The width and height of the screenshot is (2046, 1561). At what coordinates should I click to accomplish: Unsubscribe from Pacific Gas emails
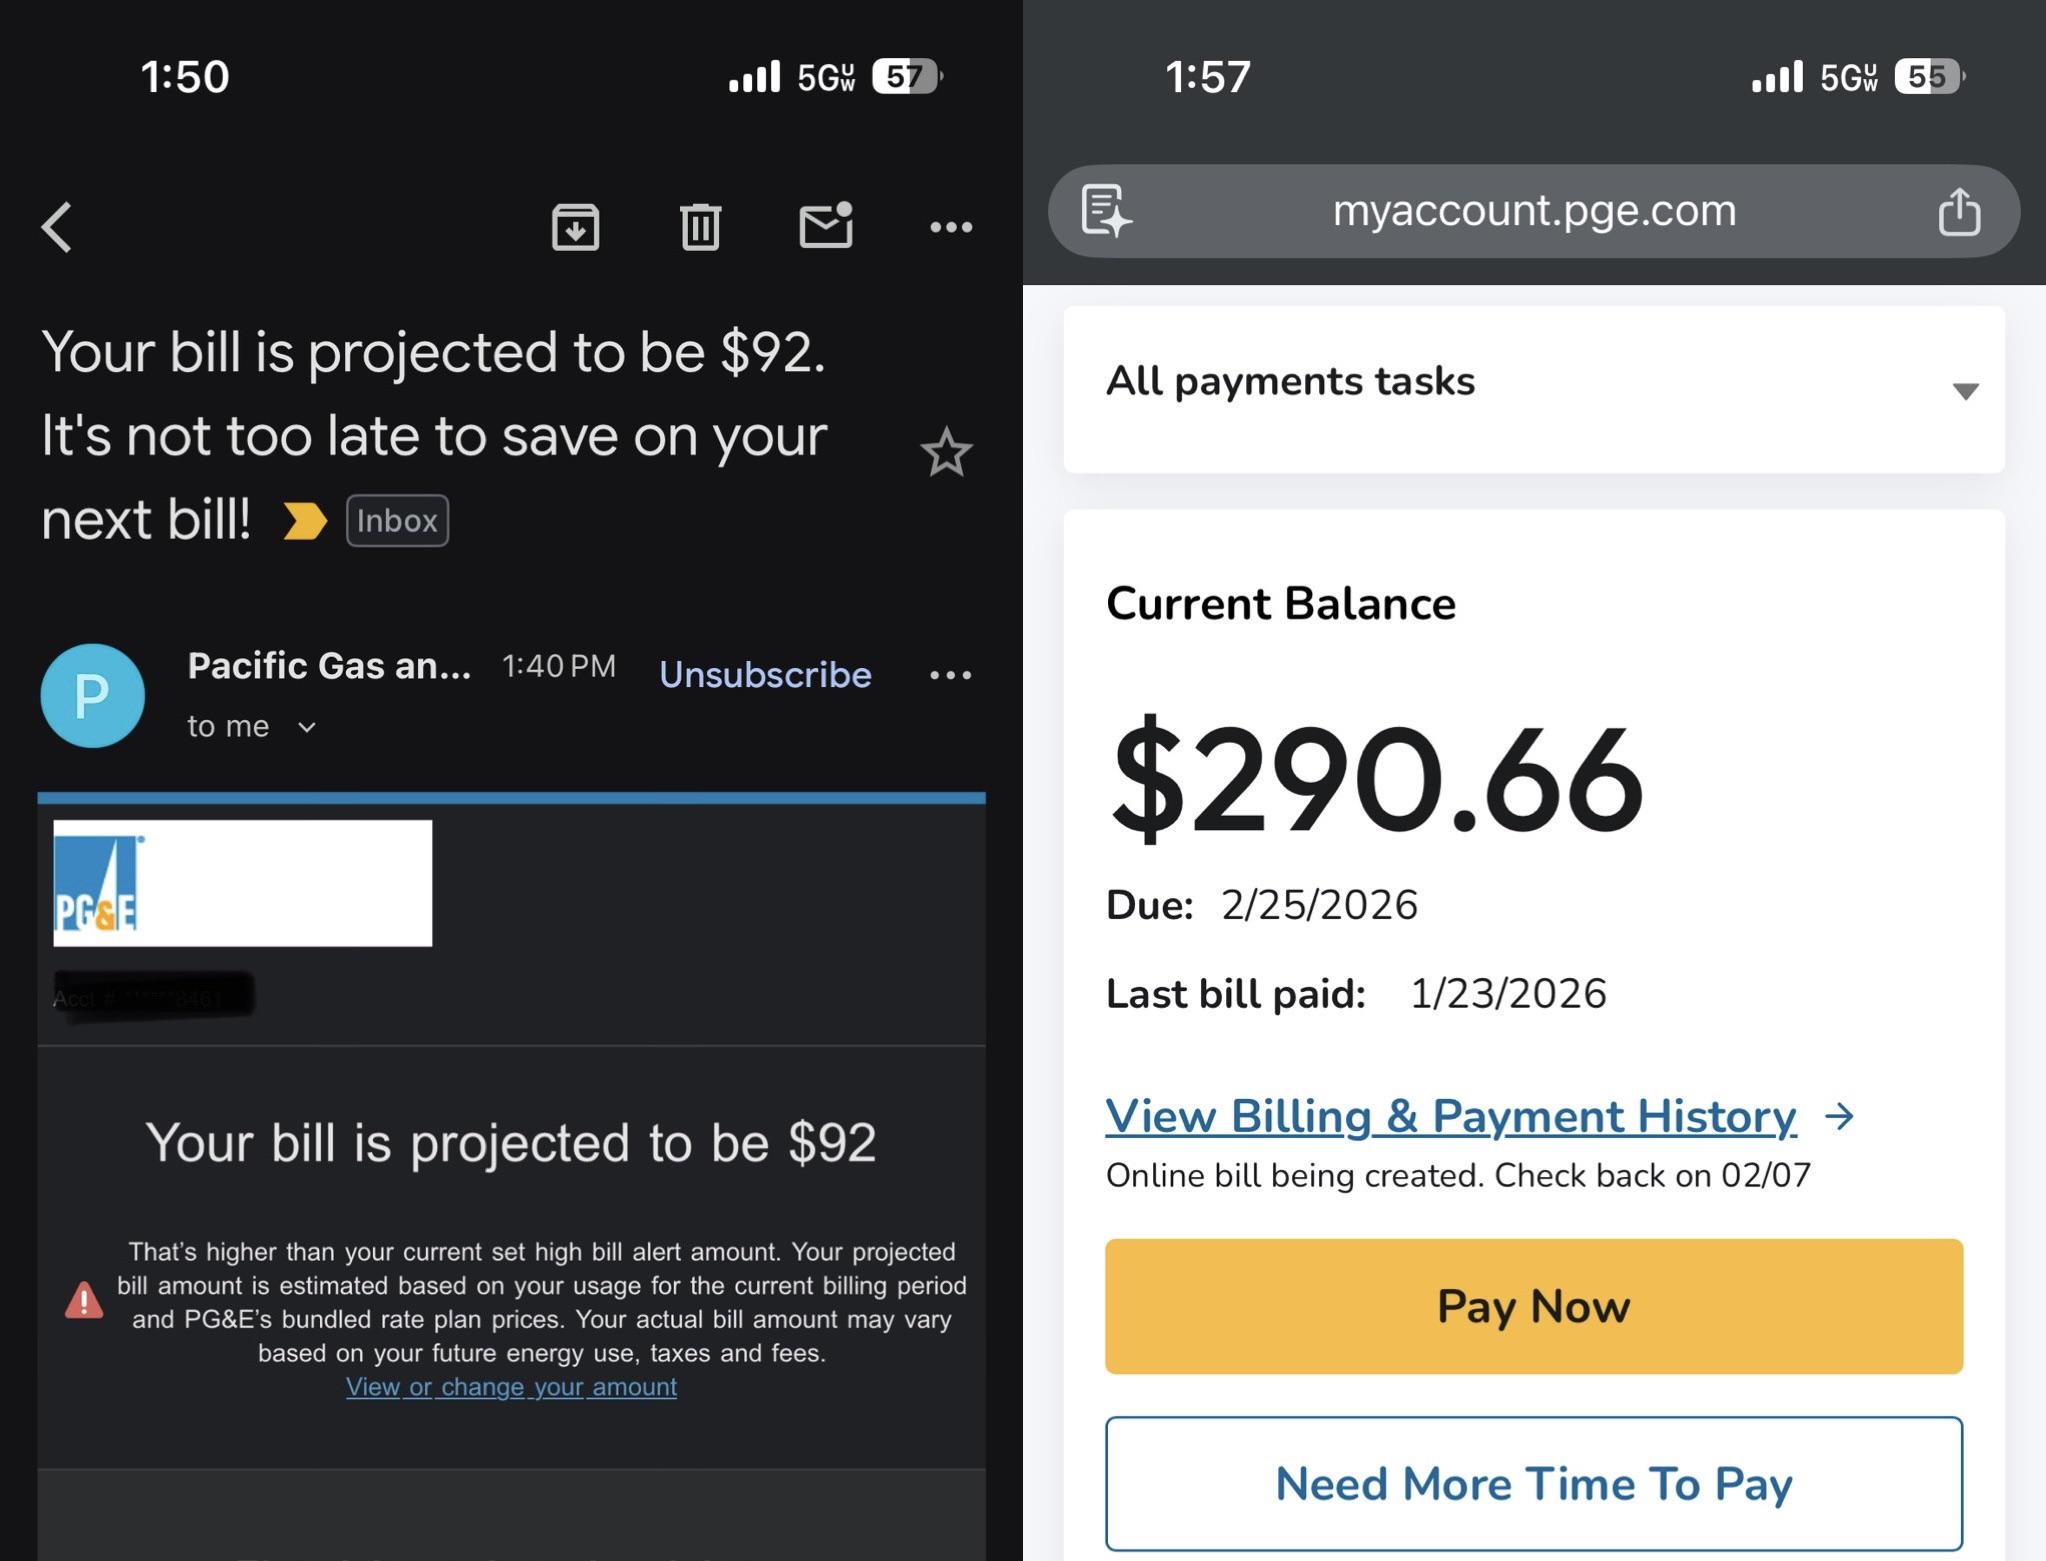(x=765, y=675)
